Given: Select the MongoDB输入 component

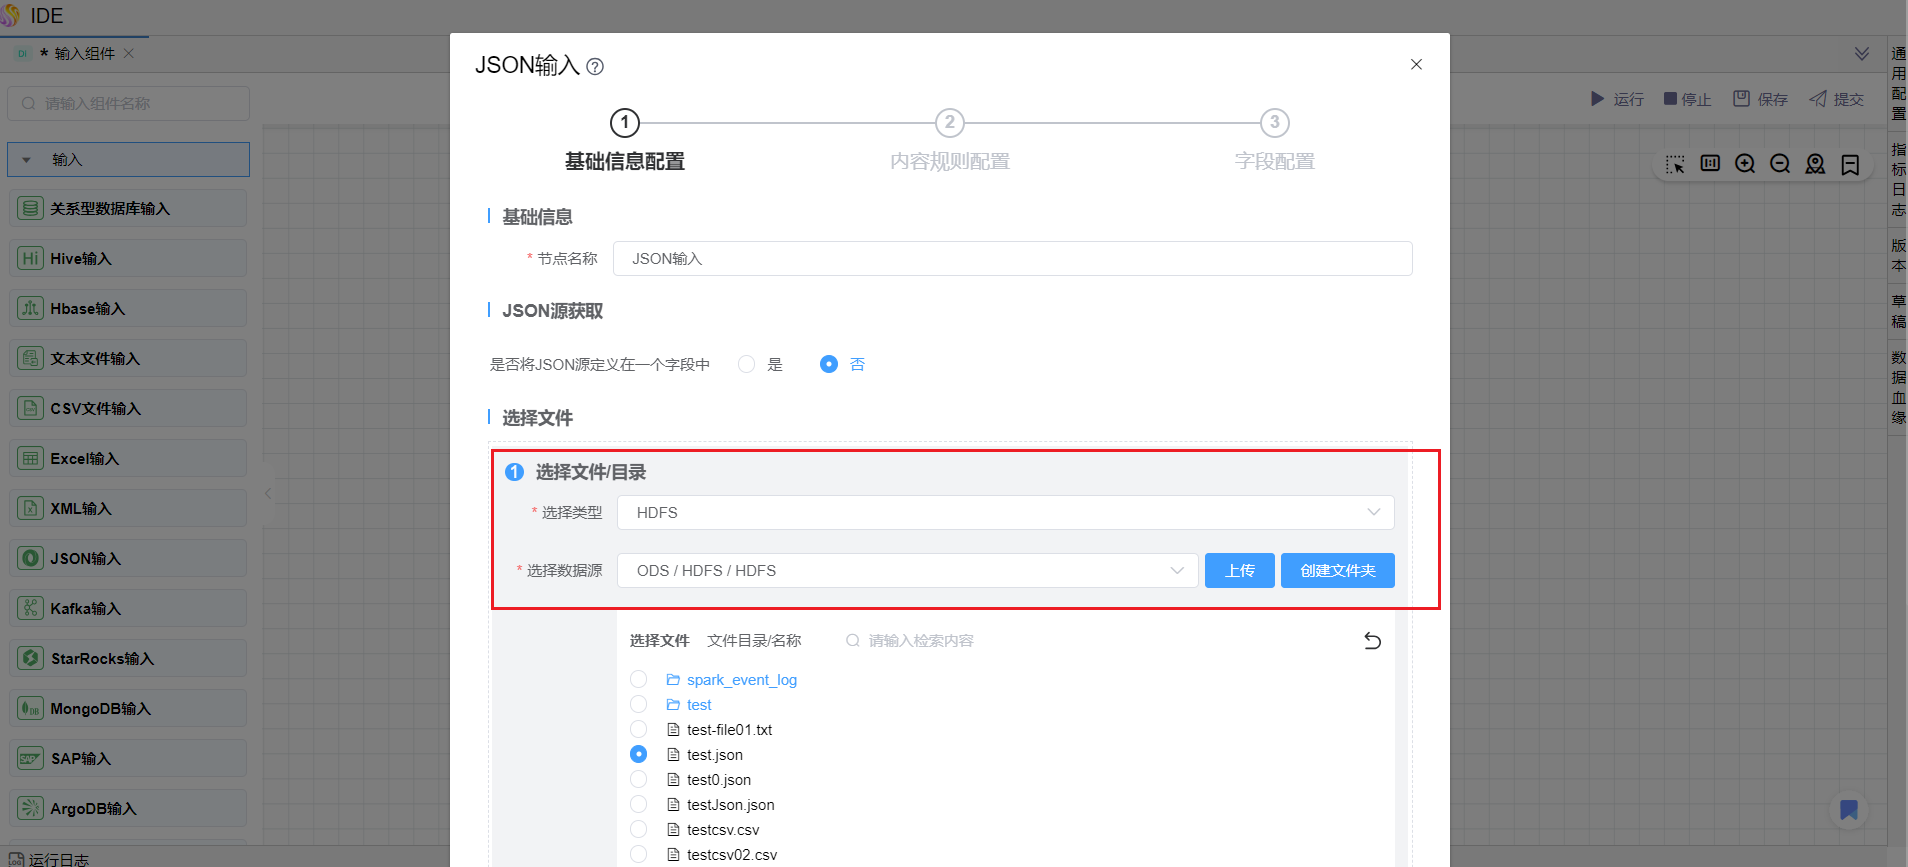Looking at the screenshot, I should (128, 708).
